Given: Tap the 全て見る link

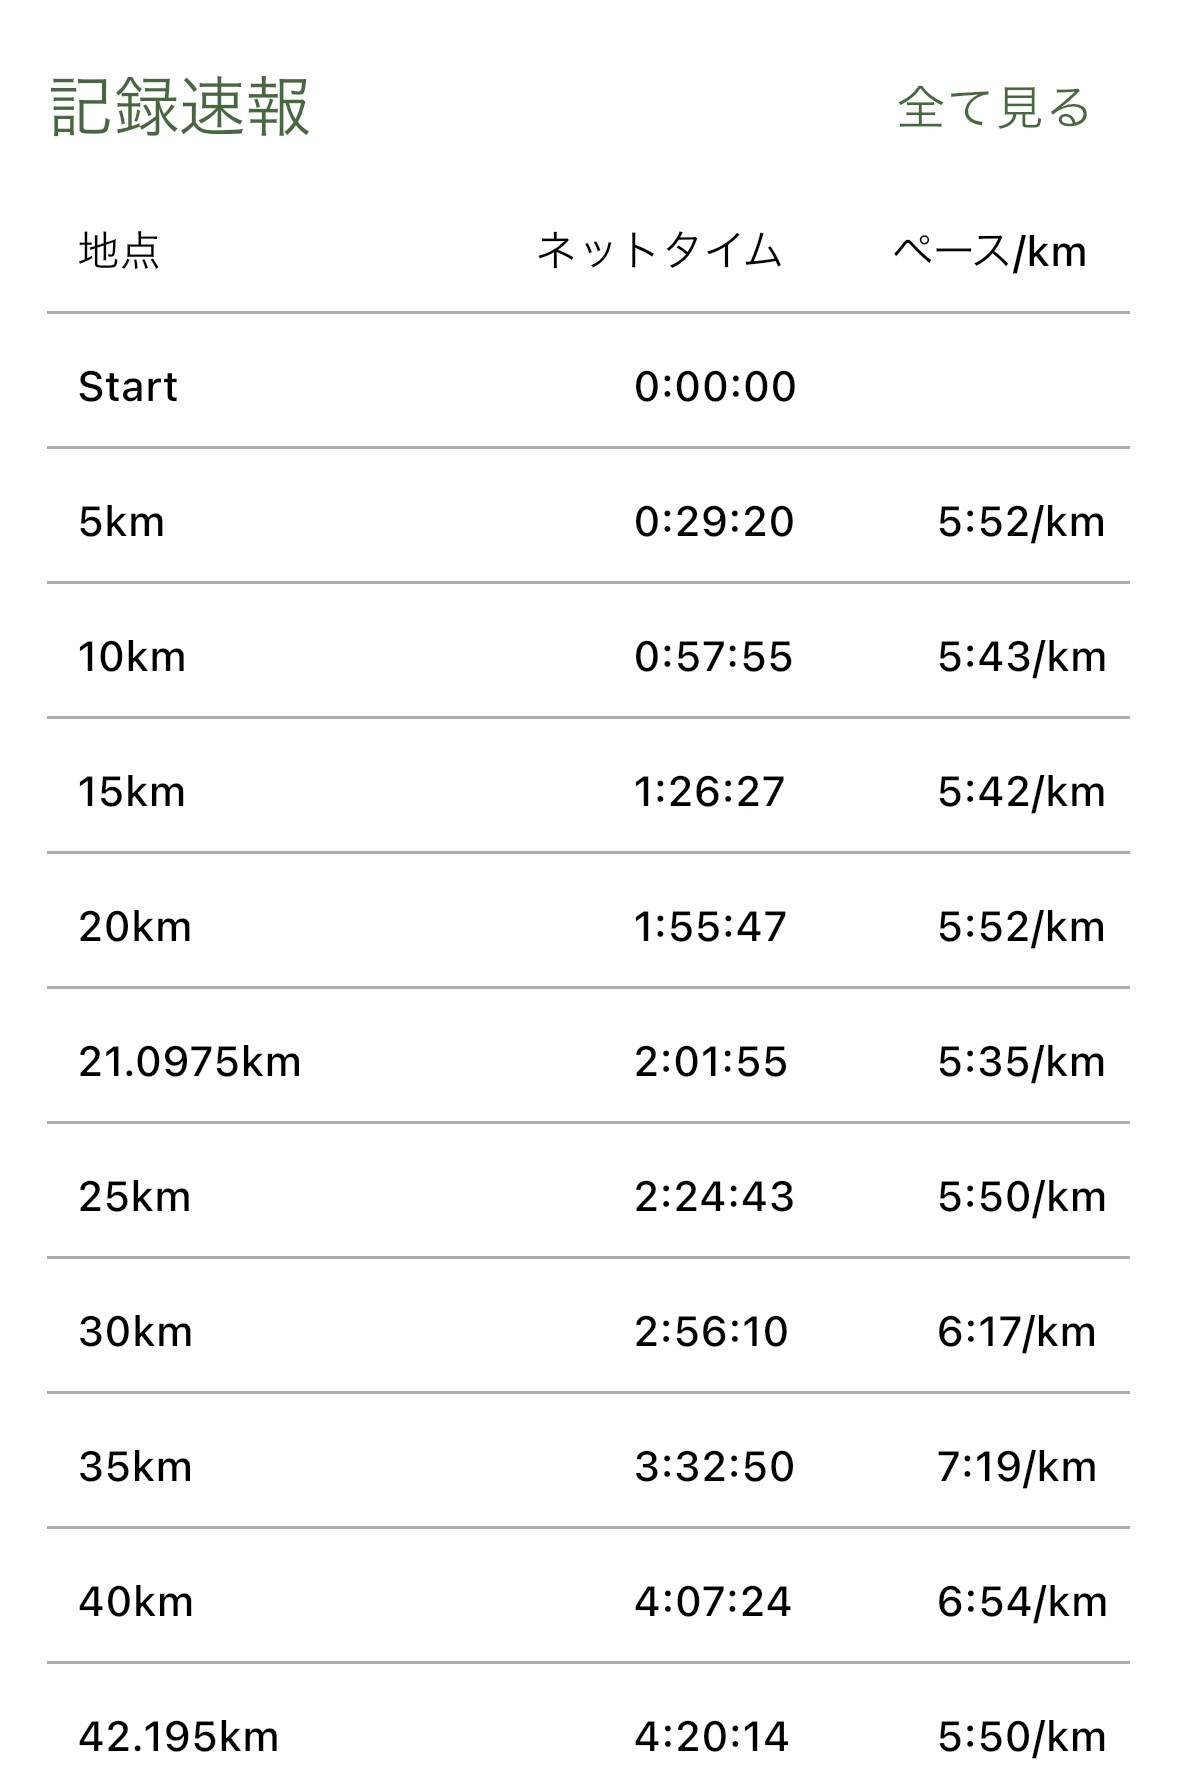Looking at the screenshot, I should pos(992,108).
